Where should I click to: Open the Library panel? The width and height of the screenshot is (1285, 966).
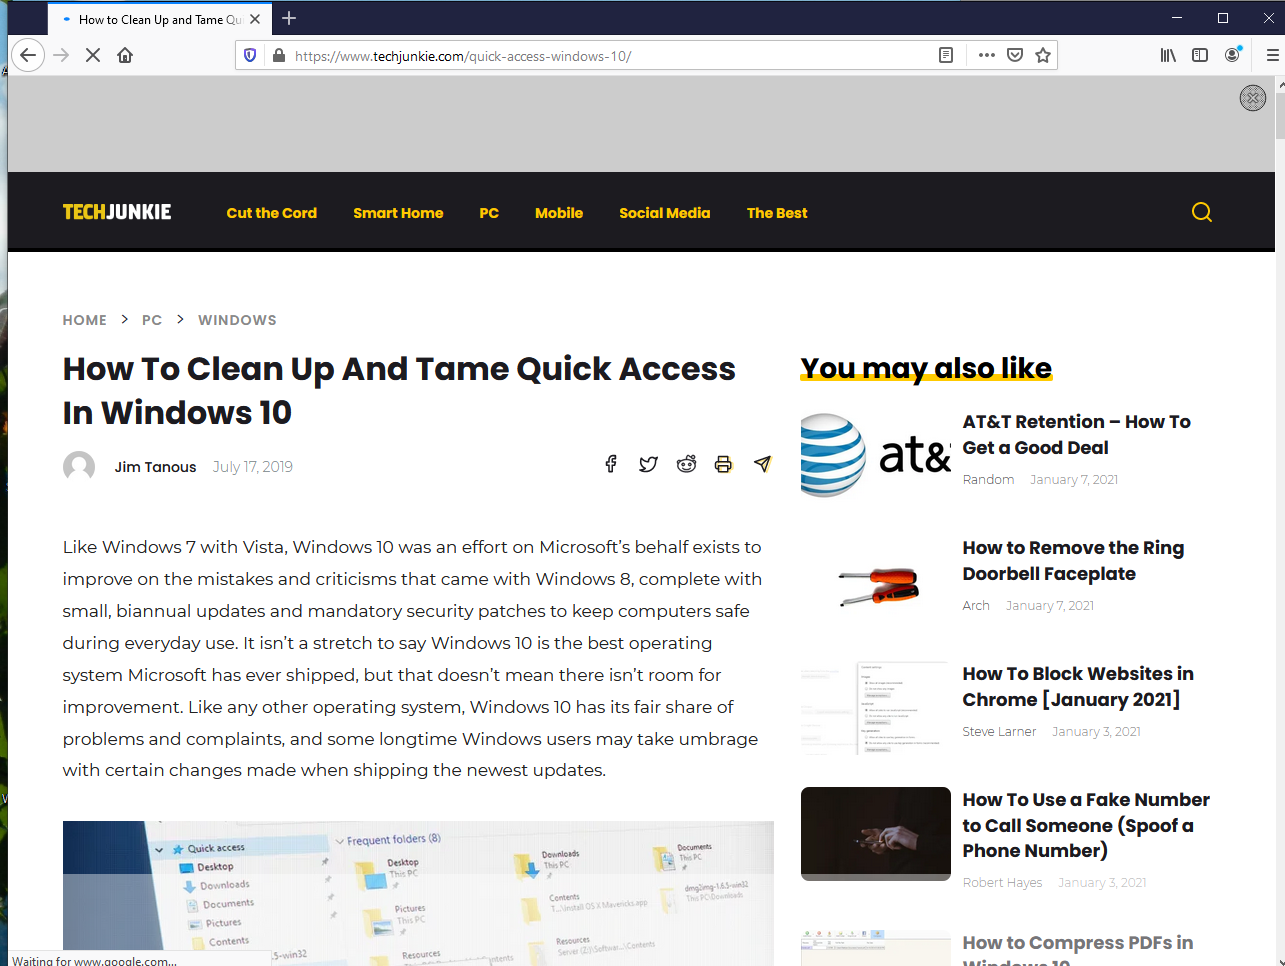coord(1167,55)
